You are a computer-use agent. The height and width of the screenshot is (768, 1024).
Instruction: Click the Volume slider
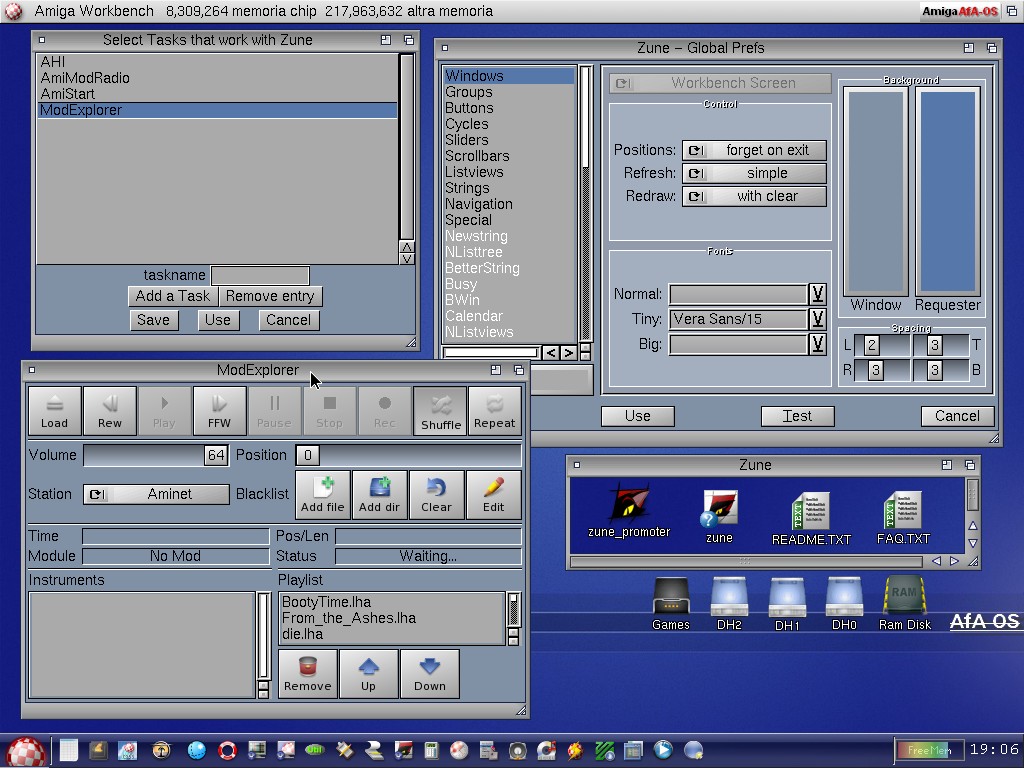[156, 455]
